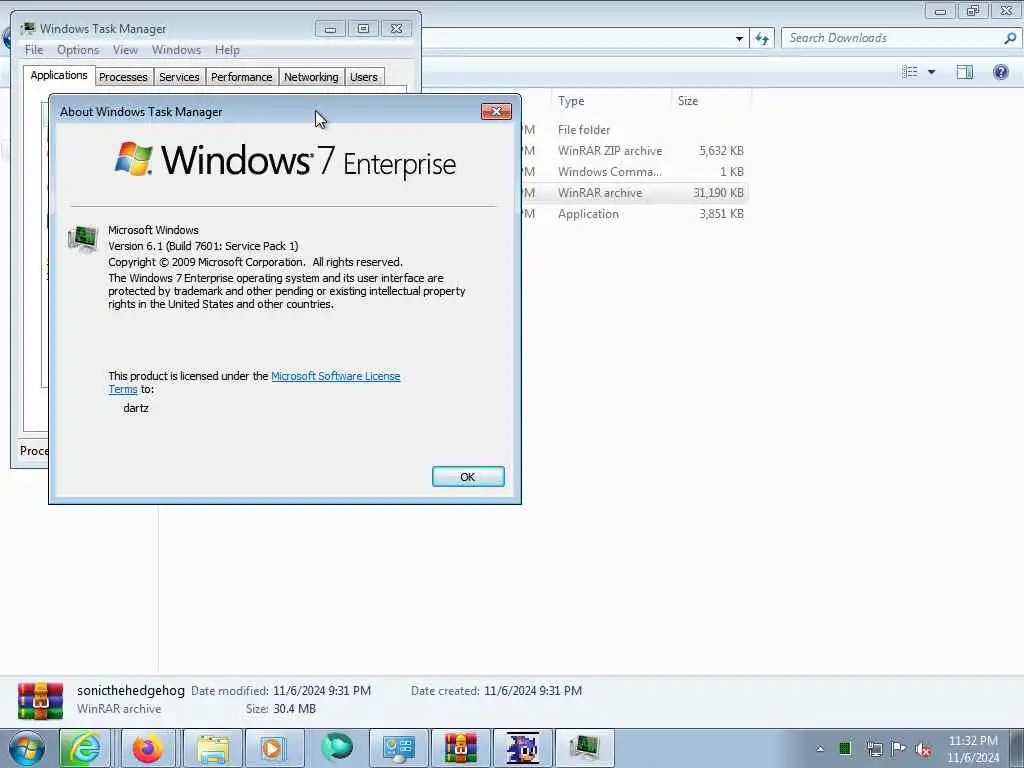This screenshot has height=768, width=1024.
Task: Open the Control Panel taskbar icon
Action: (x=398, y=748)
